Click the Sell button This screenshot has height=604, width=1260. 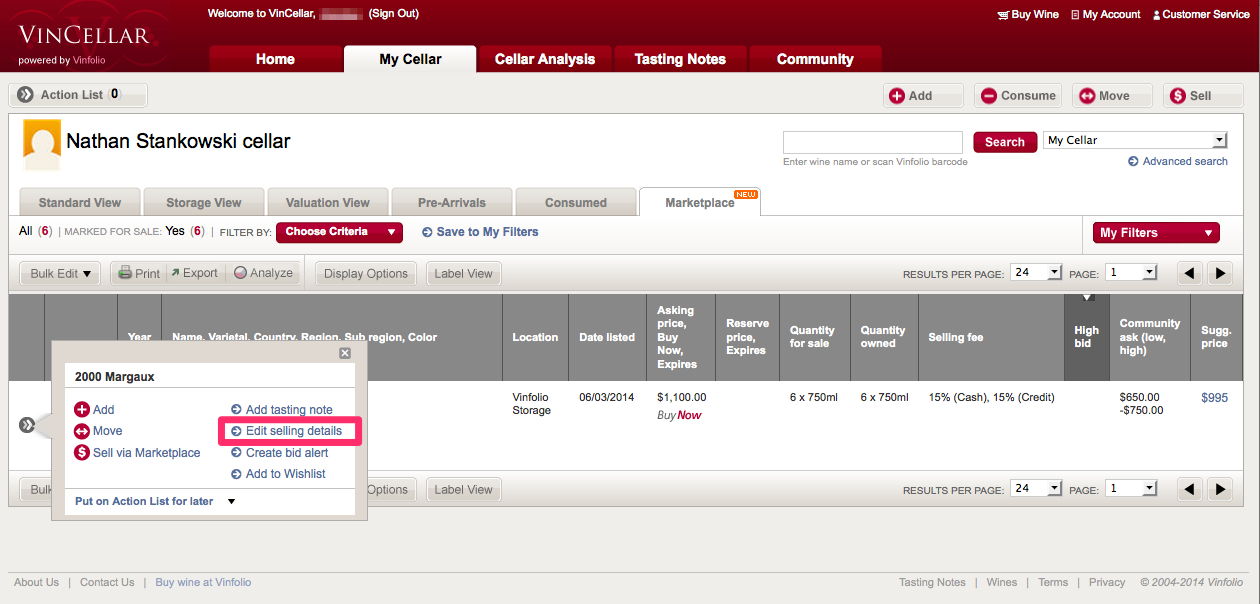pyautogui.click(x=1201, y=96)
